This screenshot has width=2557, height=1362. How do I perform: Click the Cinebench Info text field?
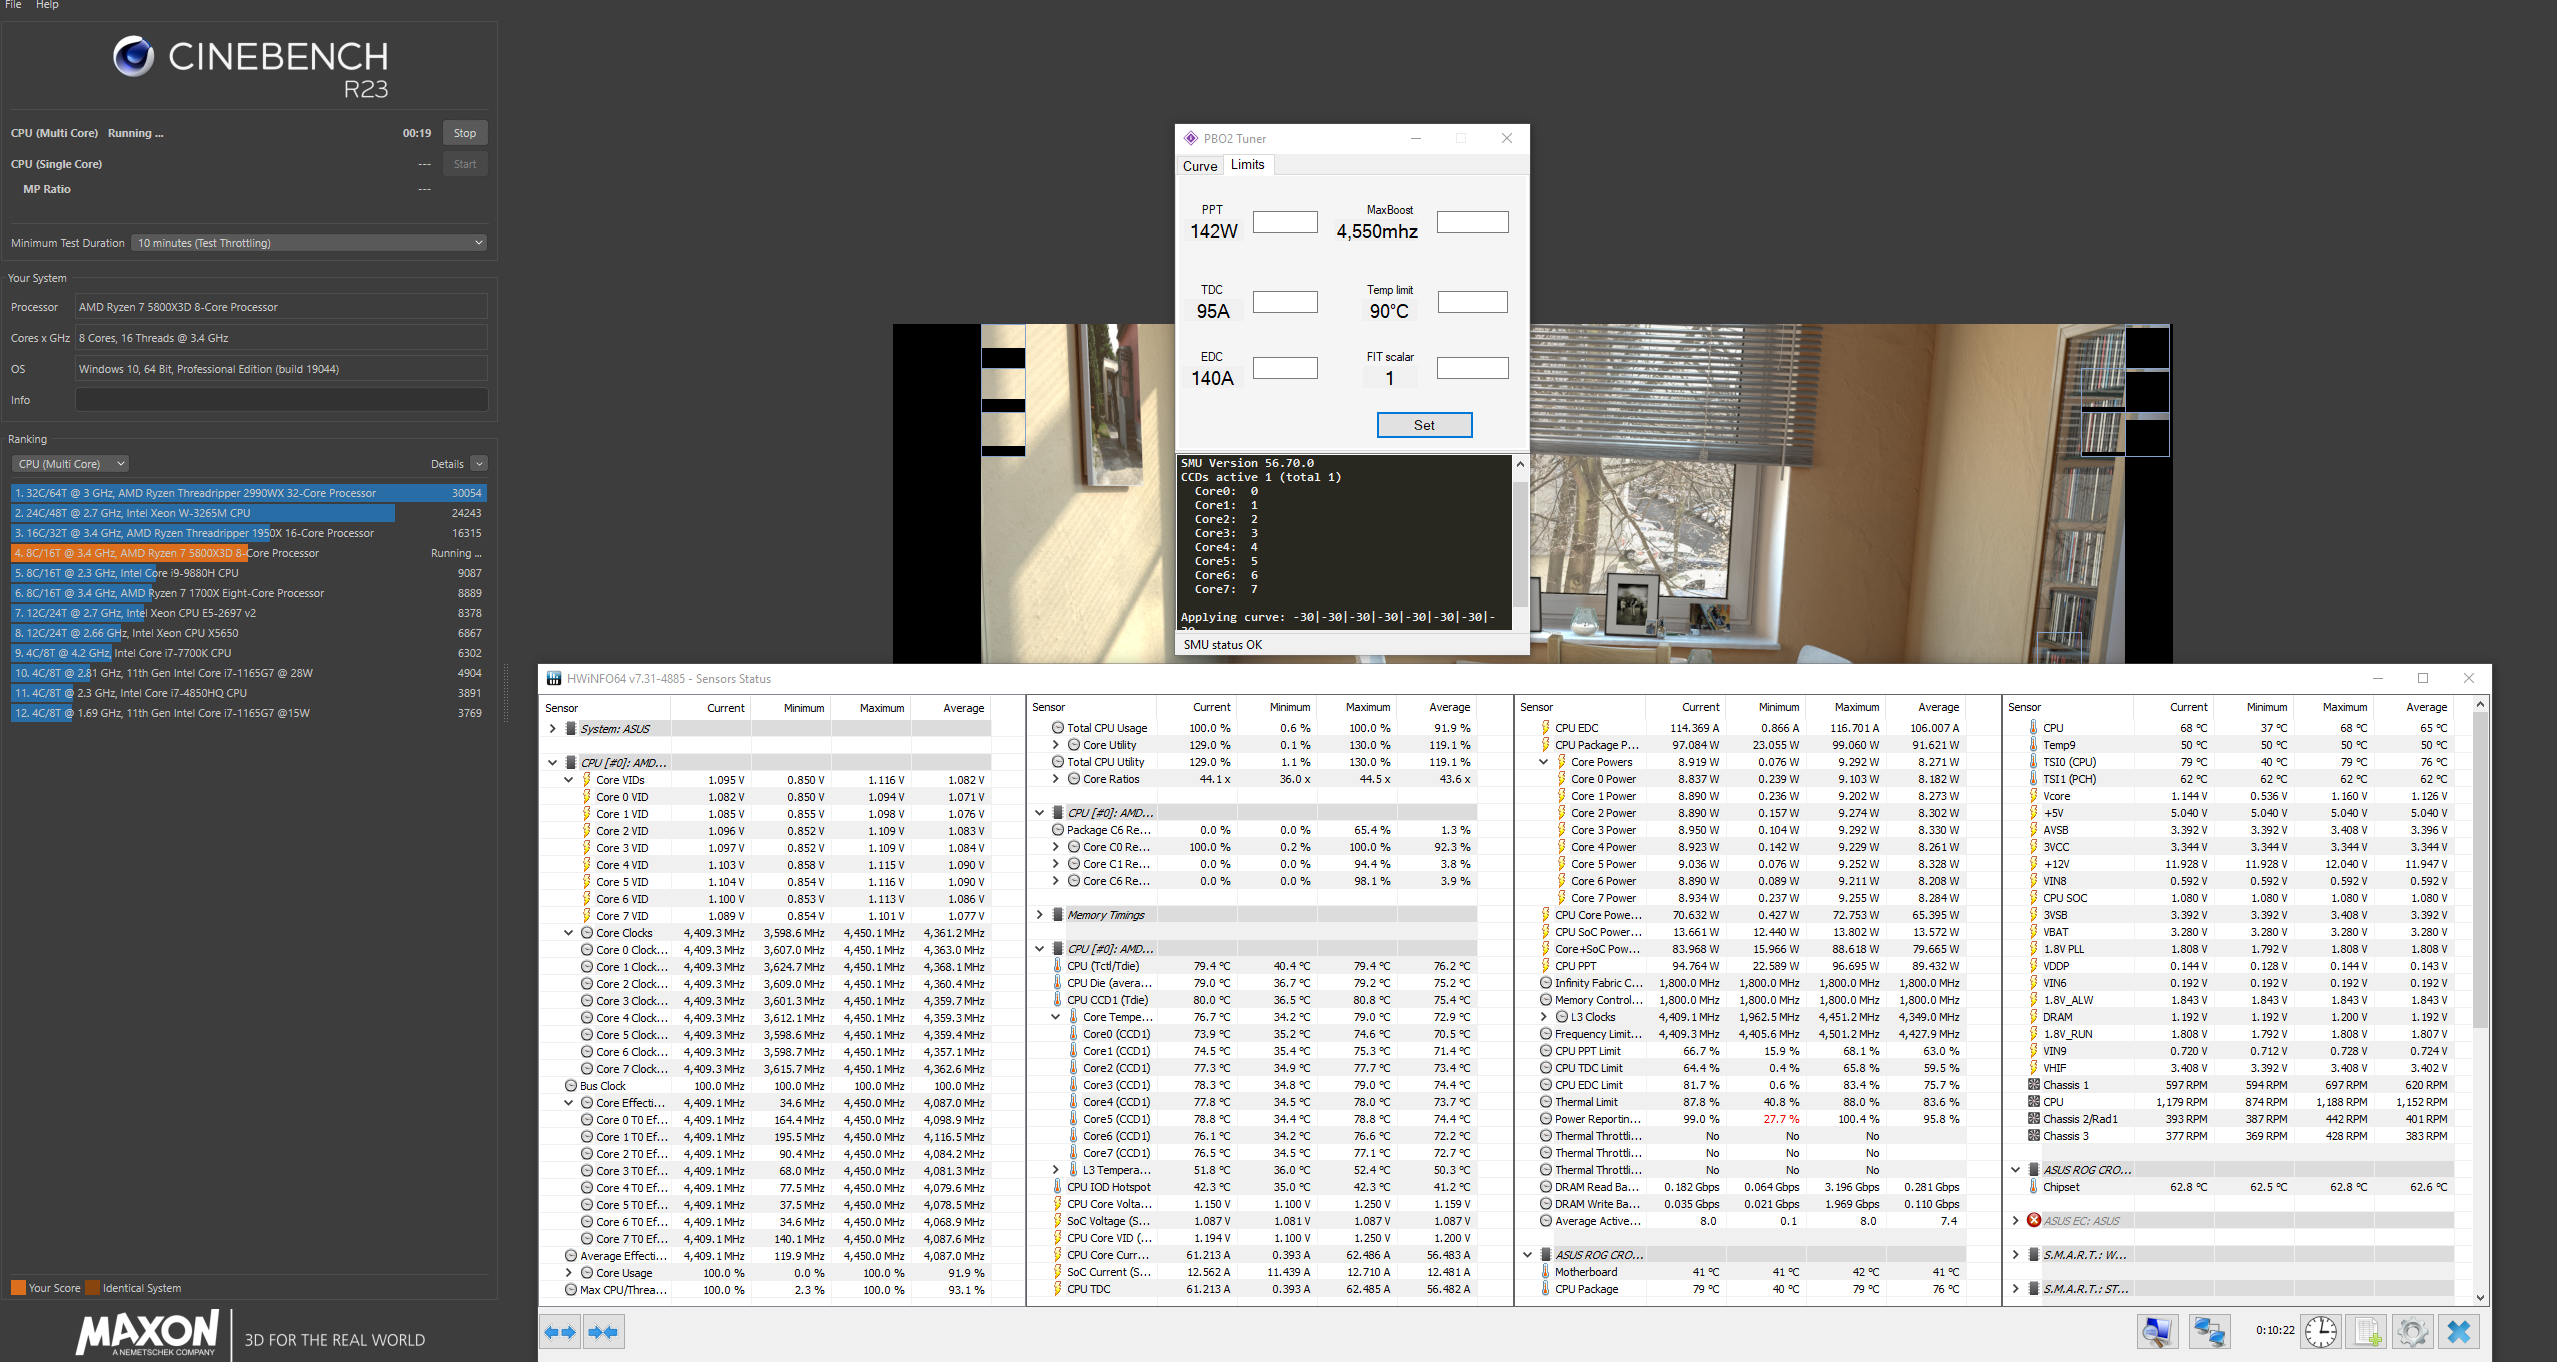[x=282, y=400]
